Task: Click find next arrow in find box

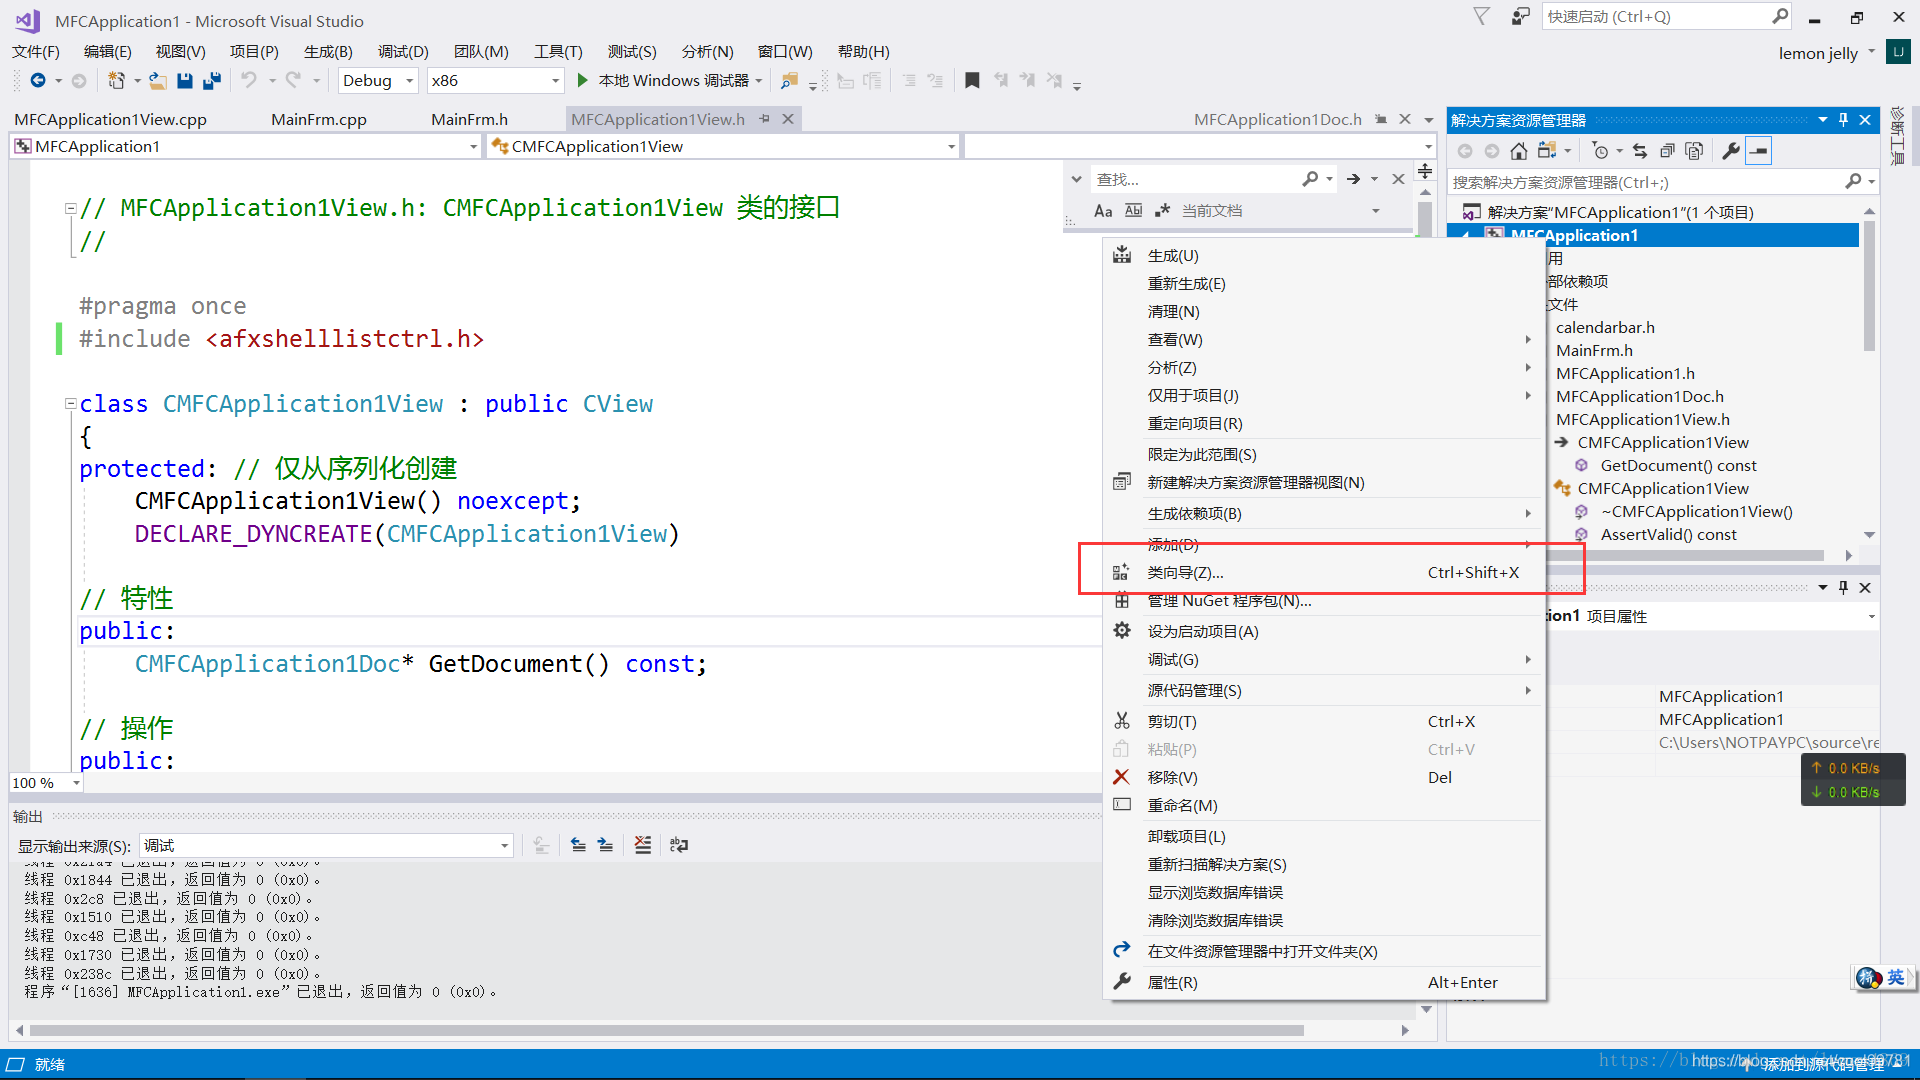Action: coord(1353,179)
